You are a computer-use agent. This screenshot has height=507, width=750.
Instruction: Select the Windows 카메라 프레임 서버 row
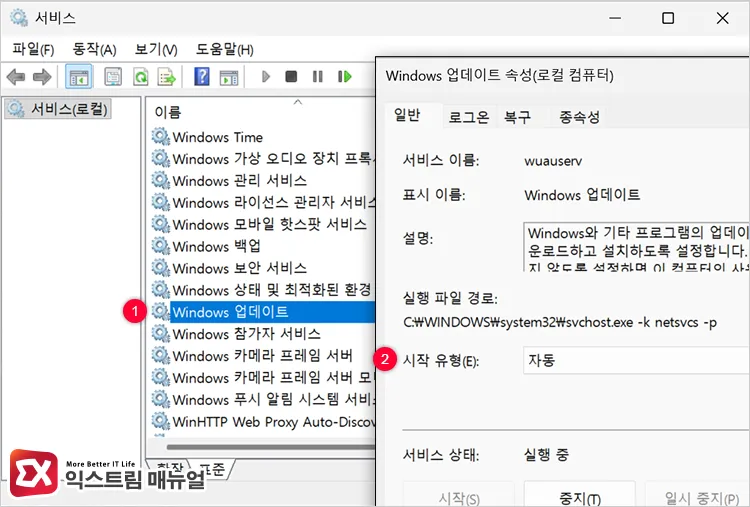click(x=262, y=356)
